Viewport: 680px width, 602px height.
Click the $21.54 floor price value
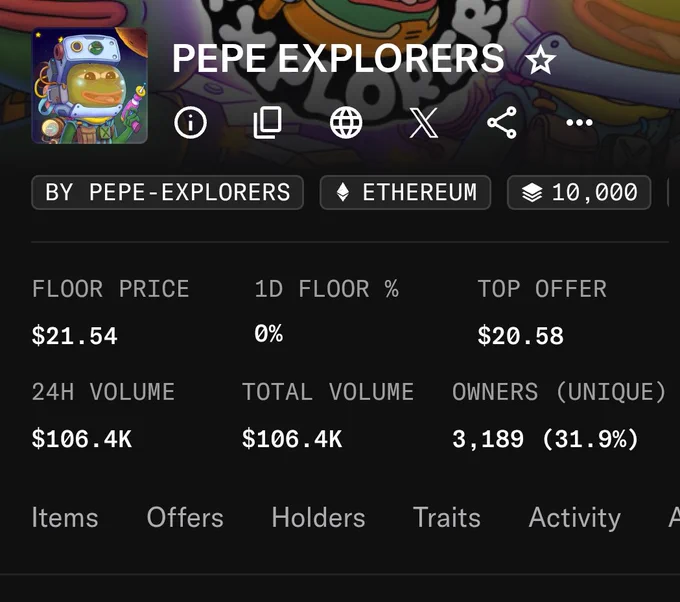pyautogui.click(x=75, y=336)
